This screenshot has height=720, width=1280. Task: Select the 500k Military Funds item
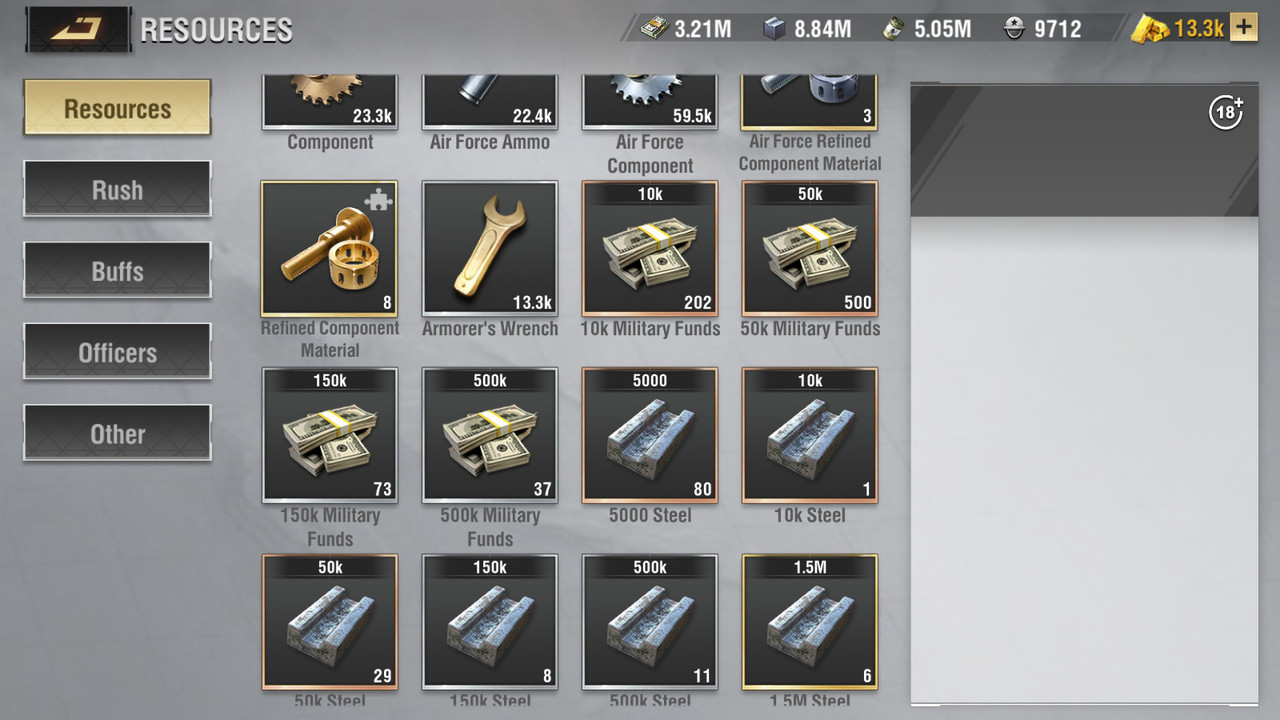pyautogui.click(x=490, y=435)
